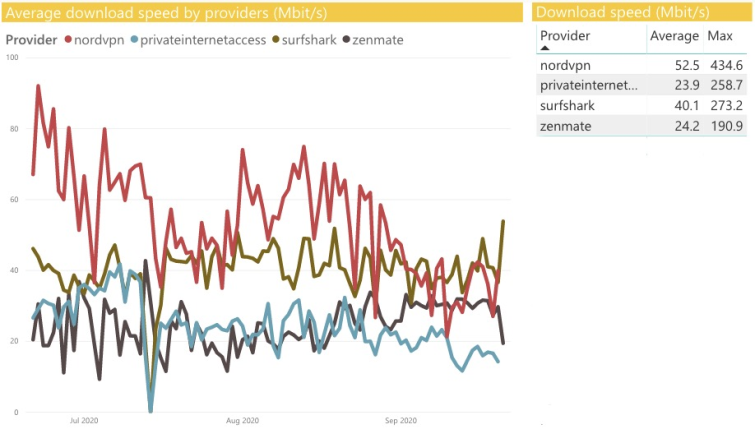The width and height of the screenshot is (755, 429).
Task: Click the Download speed table title
Action: [x=623, y=13]
